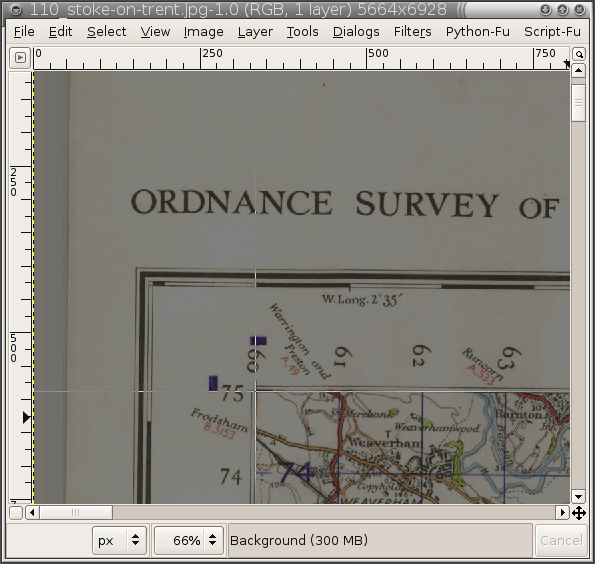Open the File menu
Image resolution: width=595 pixels, height=564 pixels.
pyautogui.click(x=24, y=32)
